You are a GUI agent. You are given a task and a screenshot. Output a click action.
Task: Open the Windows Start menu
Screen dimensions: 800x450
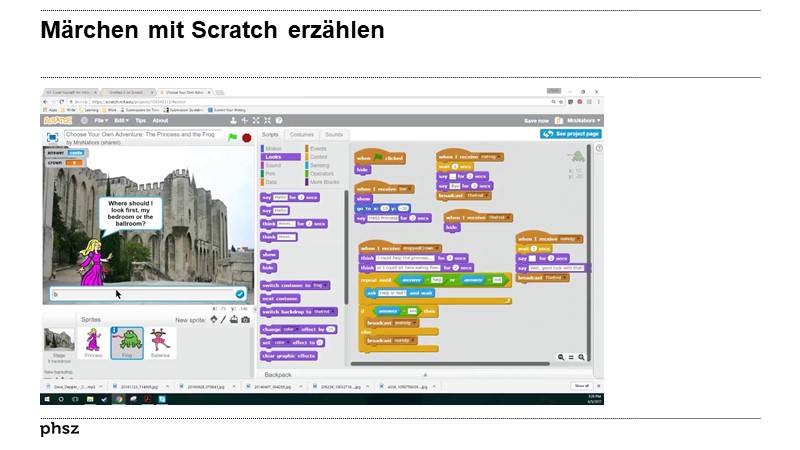(x=47, y=399)
